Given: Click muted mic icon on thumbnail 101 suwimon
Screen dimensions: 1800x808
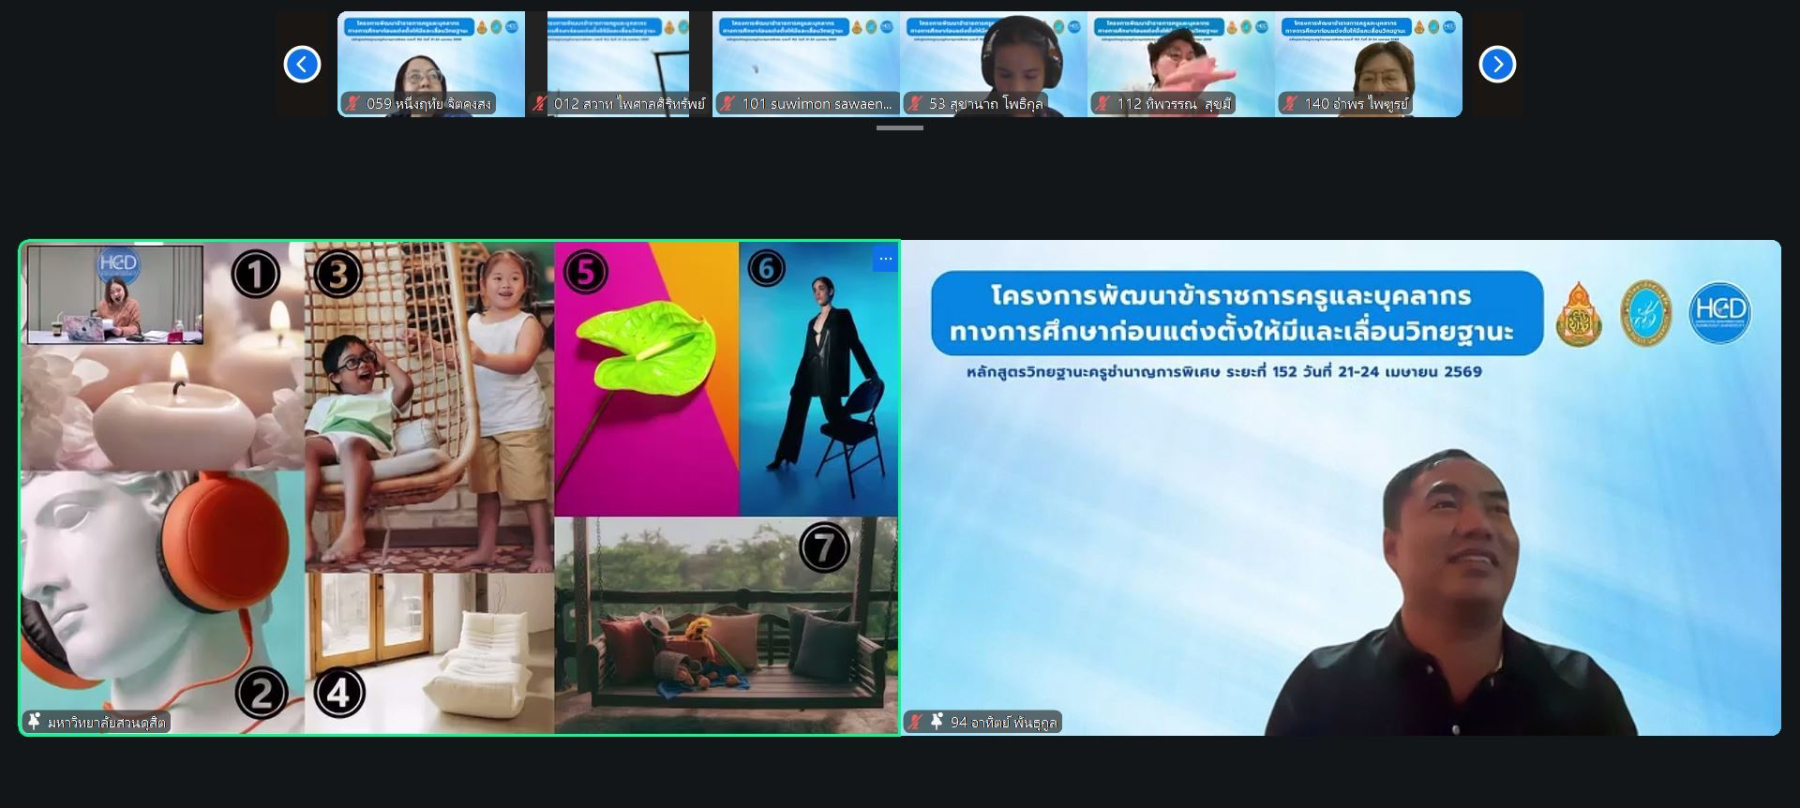Looking at the screenshot, I should click(727, 103).
